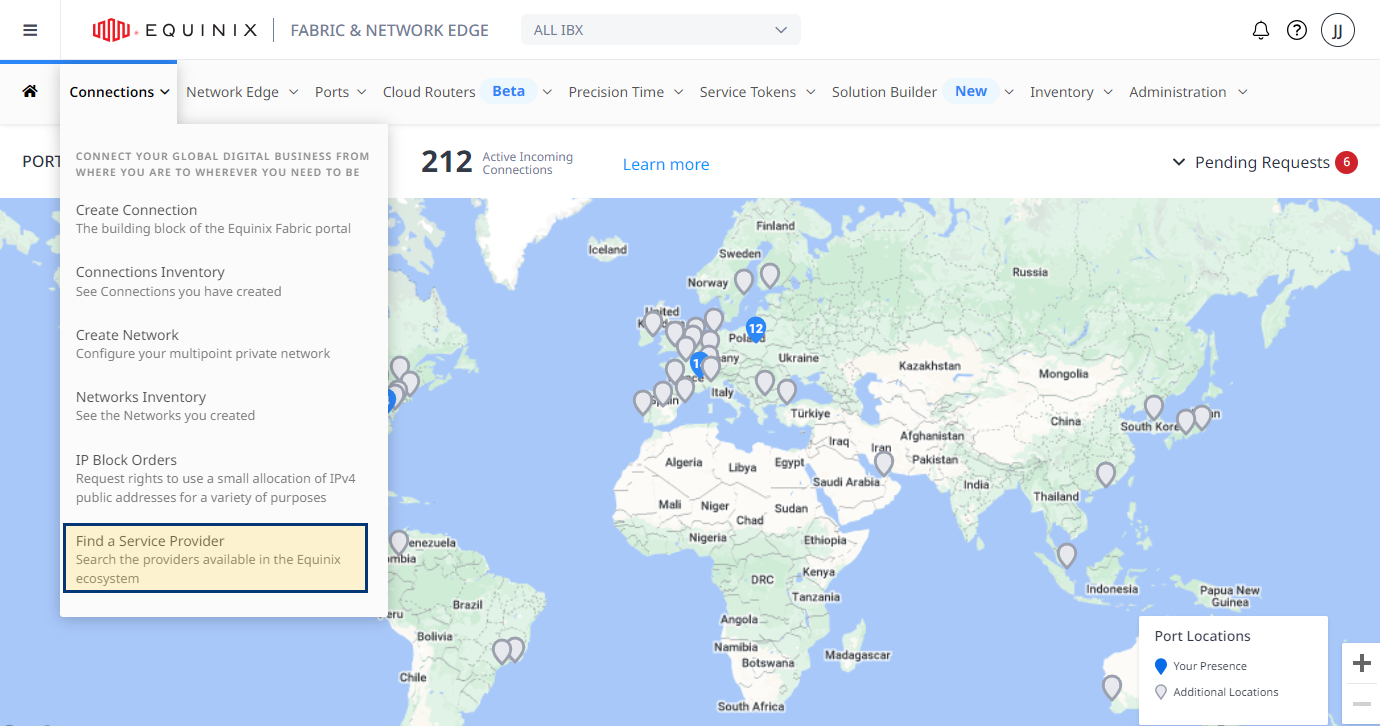This screenshot has width=1380, height=726.
Task: Open the help question mark icon
Action: pyautogui.click(x=1297, y=30)
